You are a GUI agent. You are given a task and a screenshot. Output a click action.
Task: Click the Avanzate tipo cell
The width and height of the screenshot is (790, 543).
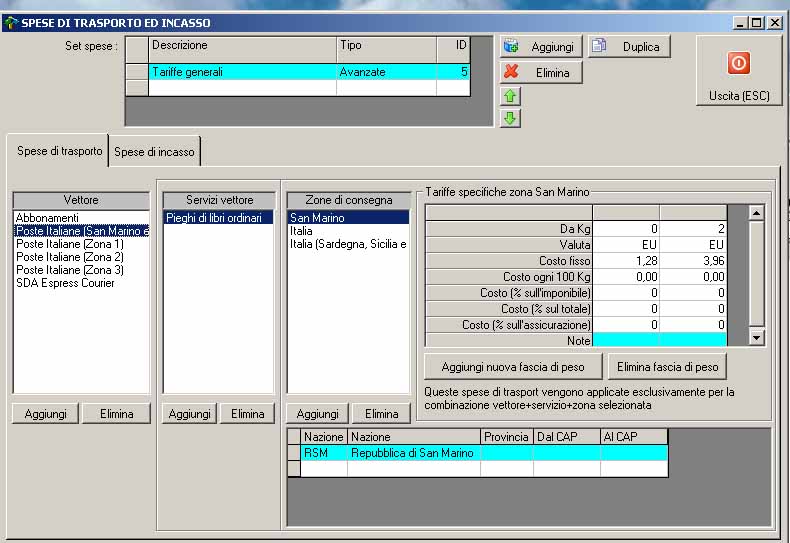pos(386,72)
